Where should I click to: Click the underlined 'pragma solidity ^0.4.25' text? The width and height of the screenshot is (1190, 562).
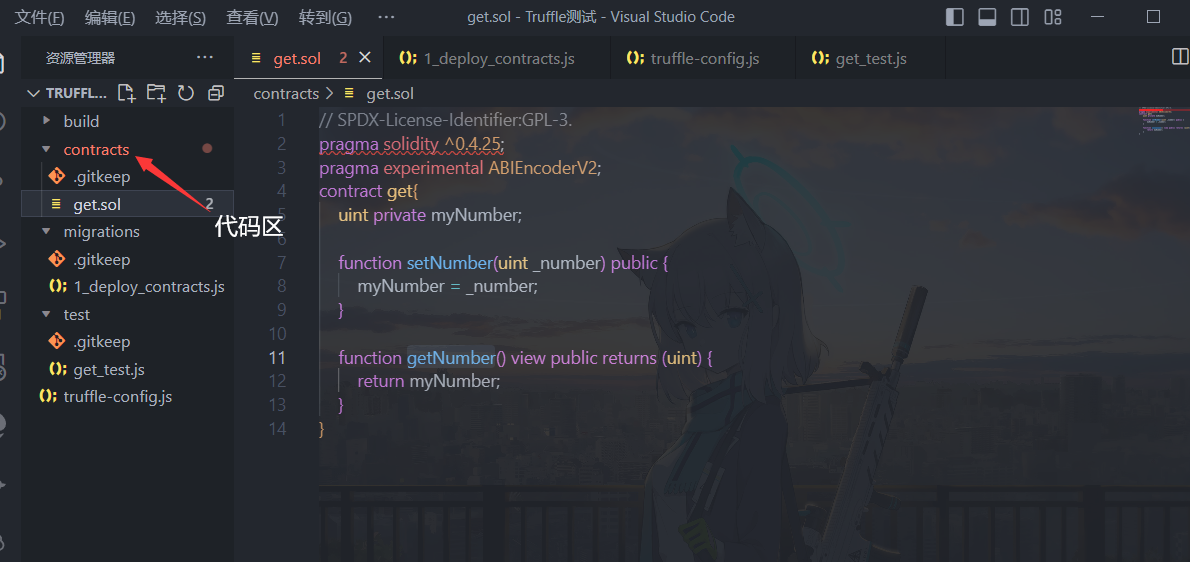tap(412, 143)
